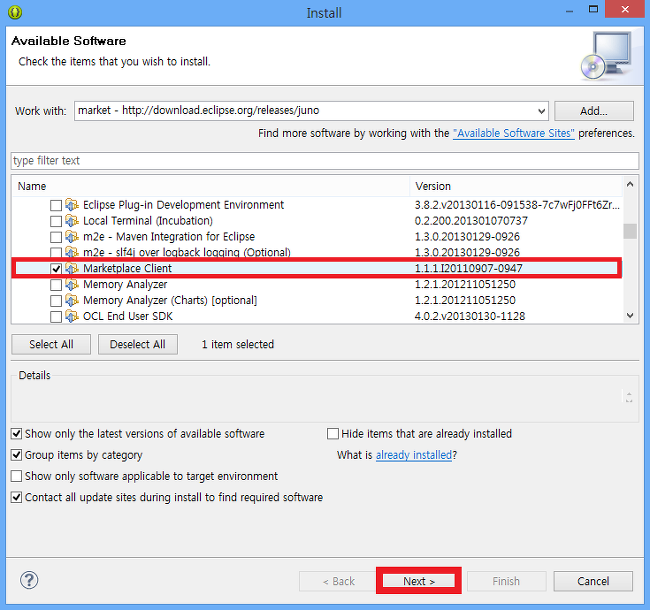Enable Hide items that are already installed
This screenshot has width=650, height=610.
click(x=333, y=434)
